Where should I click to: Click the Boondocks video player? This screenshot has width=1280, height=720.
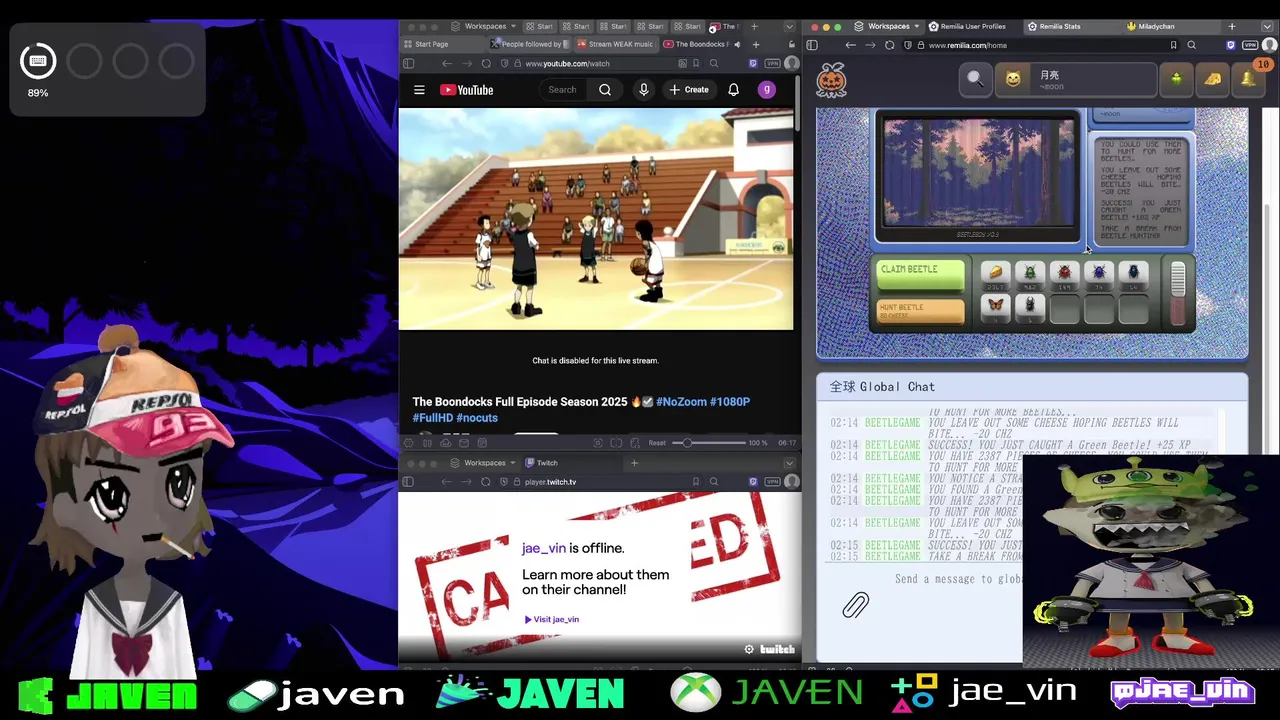(596, 219)
